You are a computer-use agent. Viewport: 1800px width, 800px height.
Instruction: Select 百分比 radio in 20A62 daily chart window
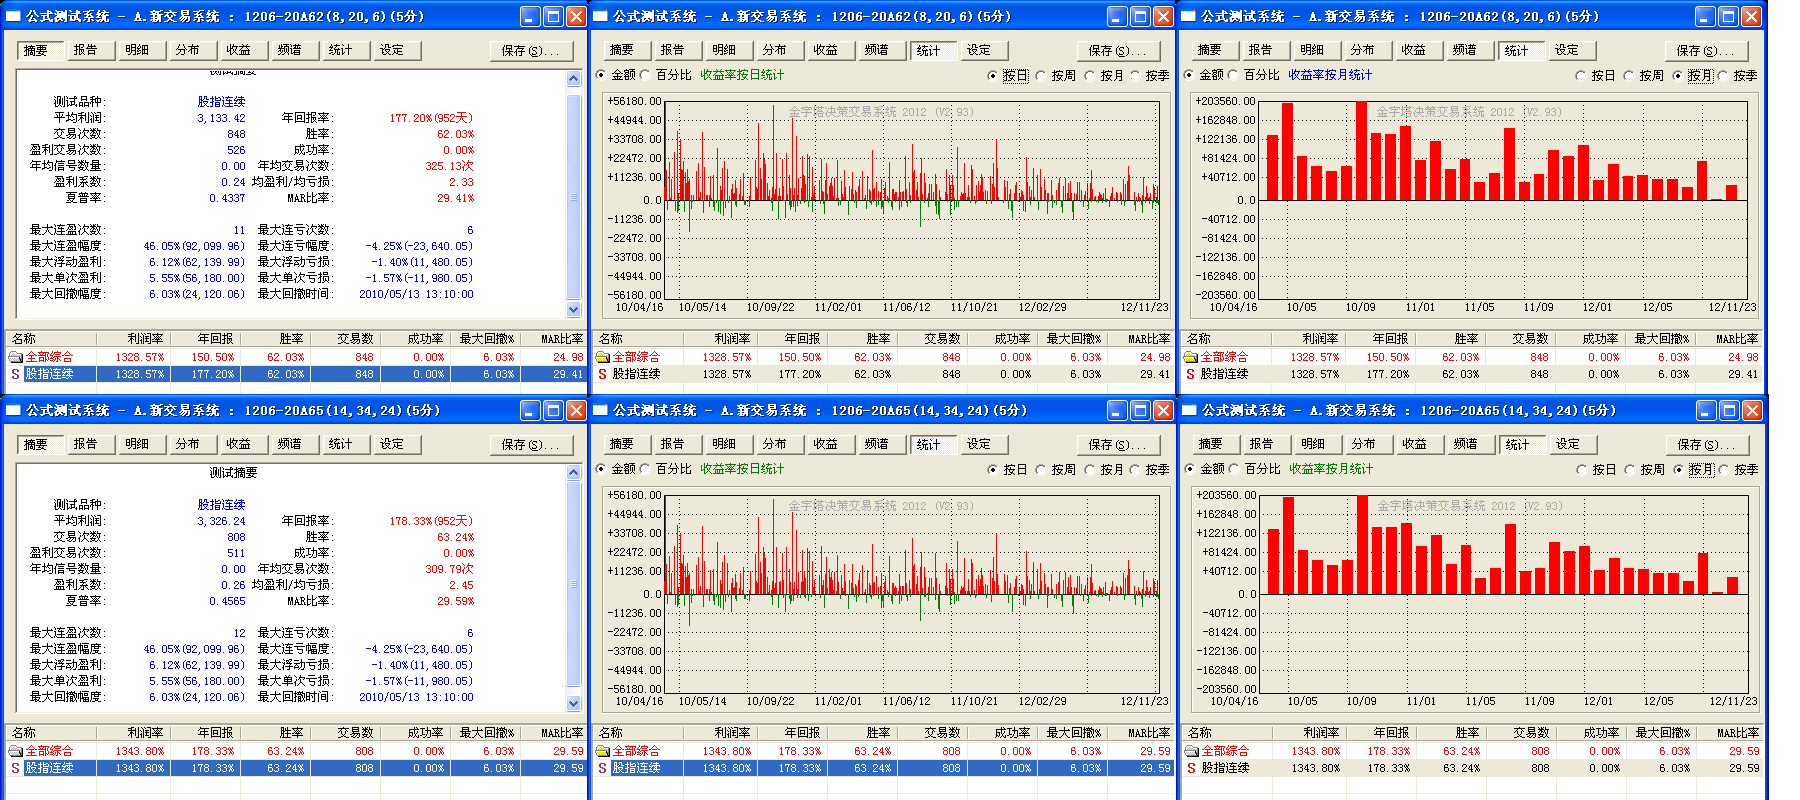click(645, 75)
